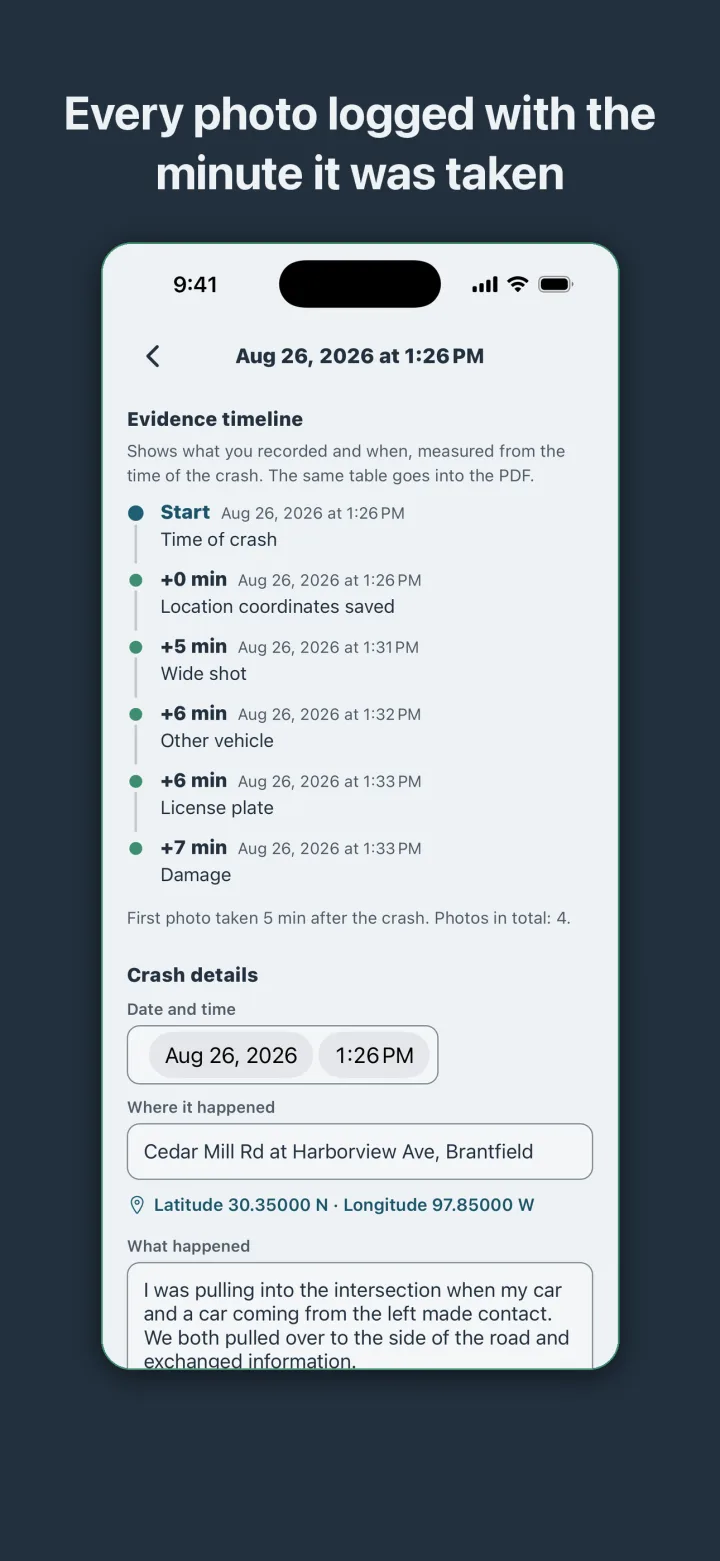Tap the back chevron arrow

click(153, 356)
